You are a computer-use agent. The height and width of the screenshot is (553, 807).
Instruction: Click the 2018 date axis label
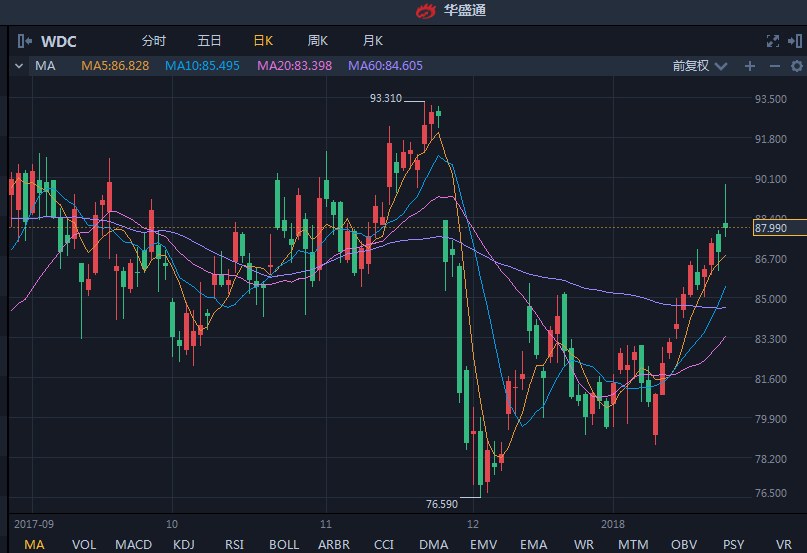pos(612,524)
